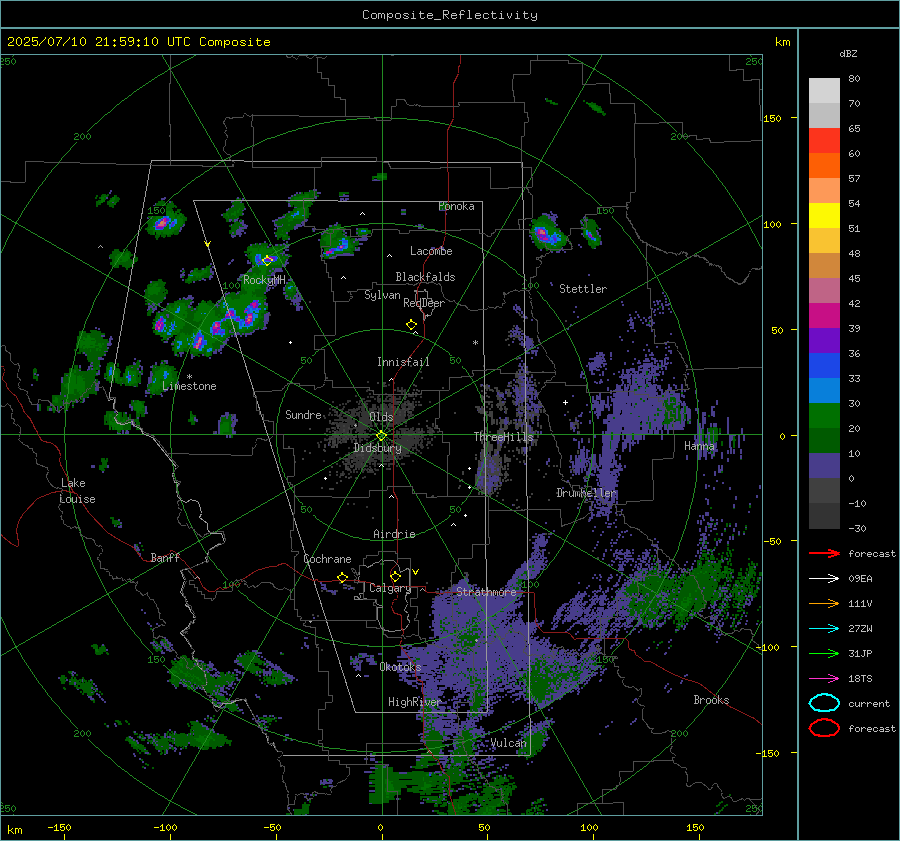Click the Calgary city label
The height and width of the screenshot is (841, 900).
pos(390,588)
